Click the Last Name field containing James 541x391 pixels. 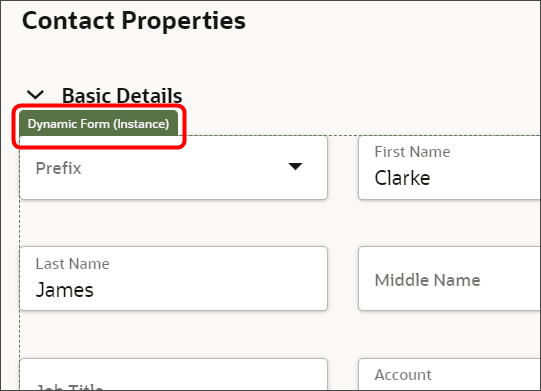pyautogui.click(x=174, y=278)
